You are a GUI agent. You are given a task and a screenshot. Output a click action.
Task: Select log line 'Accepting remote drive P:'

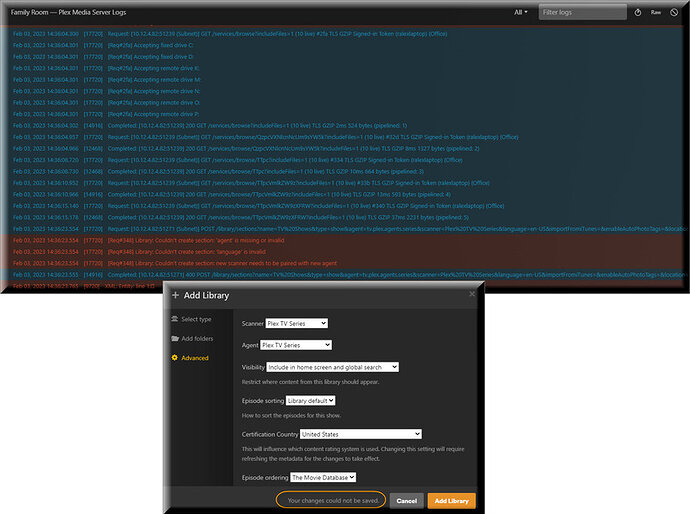pos(345,114)
